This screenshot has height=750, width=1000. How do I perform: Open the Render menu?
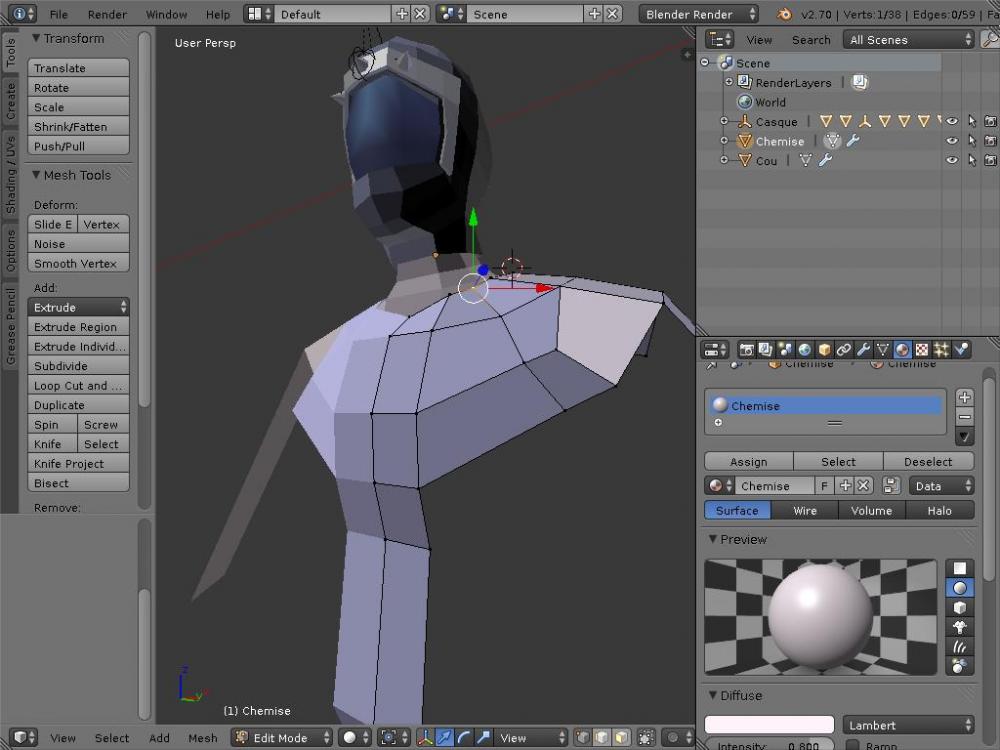pos(107,14)
